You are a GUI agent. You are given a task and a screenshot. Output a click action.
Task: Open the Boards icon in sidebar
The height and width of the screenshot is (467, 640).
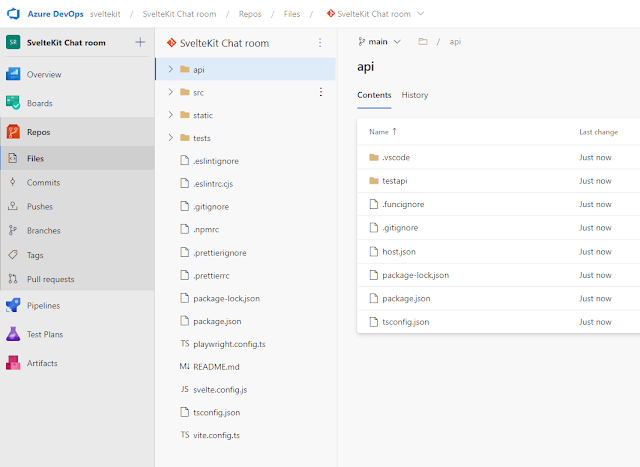click(x=13, y=103)
